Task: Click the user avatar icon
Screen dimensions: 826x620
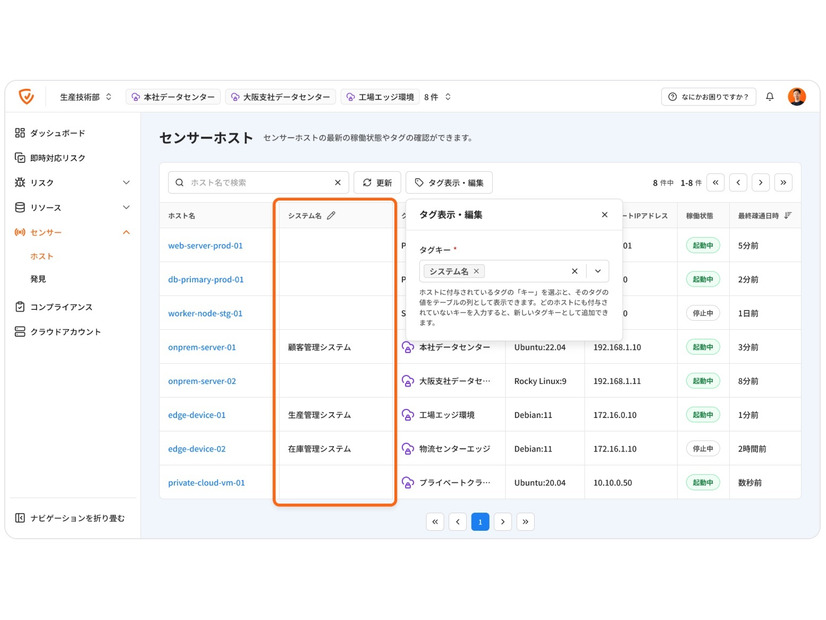Action: [x=797, y=96]
